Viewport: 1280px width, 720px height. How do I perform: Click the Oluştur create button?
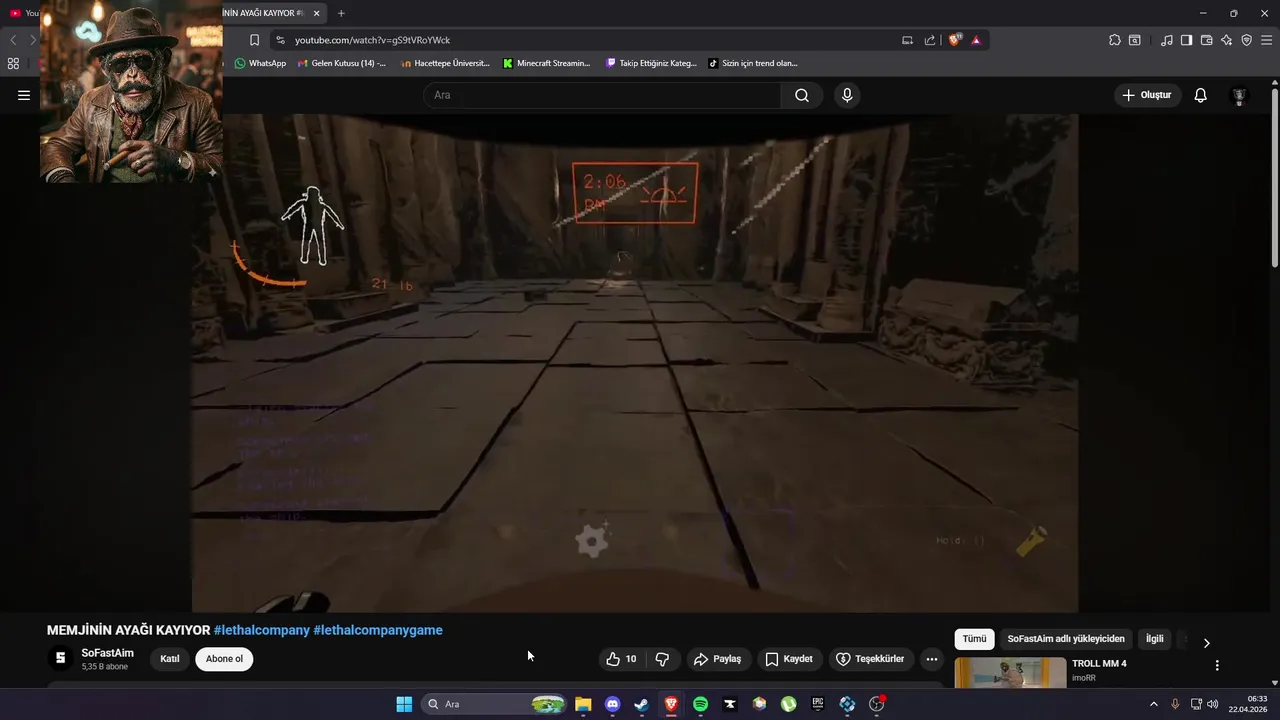(1148, 95)
